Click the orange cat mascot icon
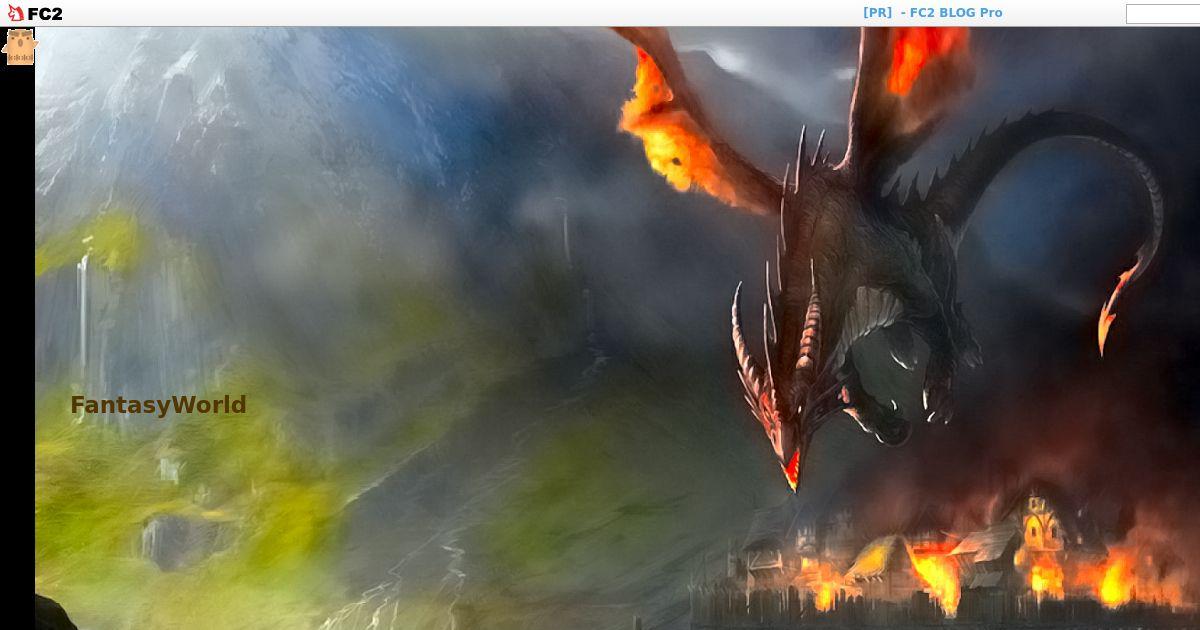Screen dimensions: 1200x630 pos(19,46)
